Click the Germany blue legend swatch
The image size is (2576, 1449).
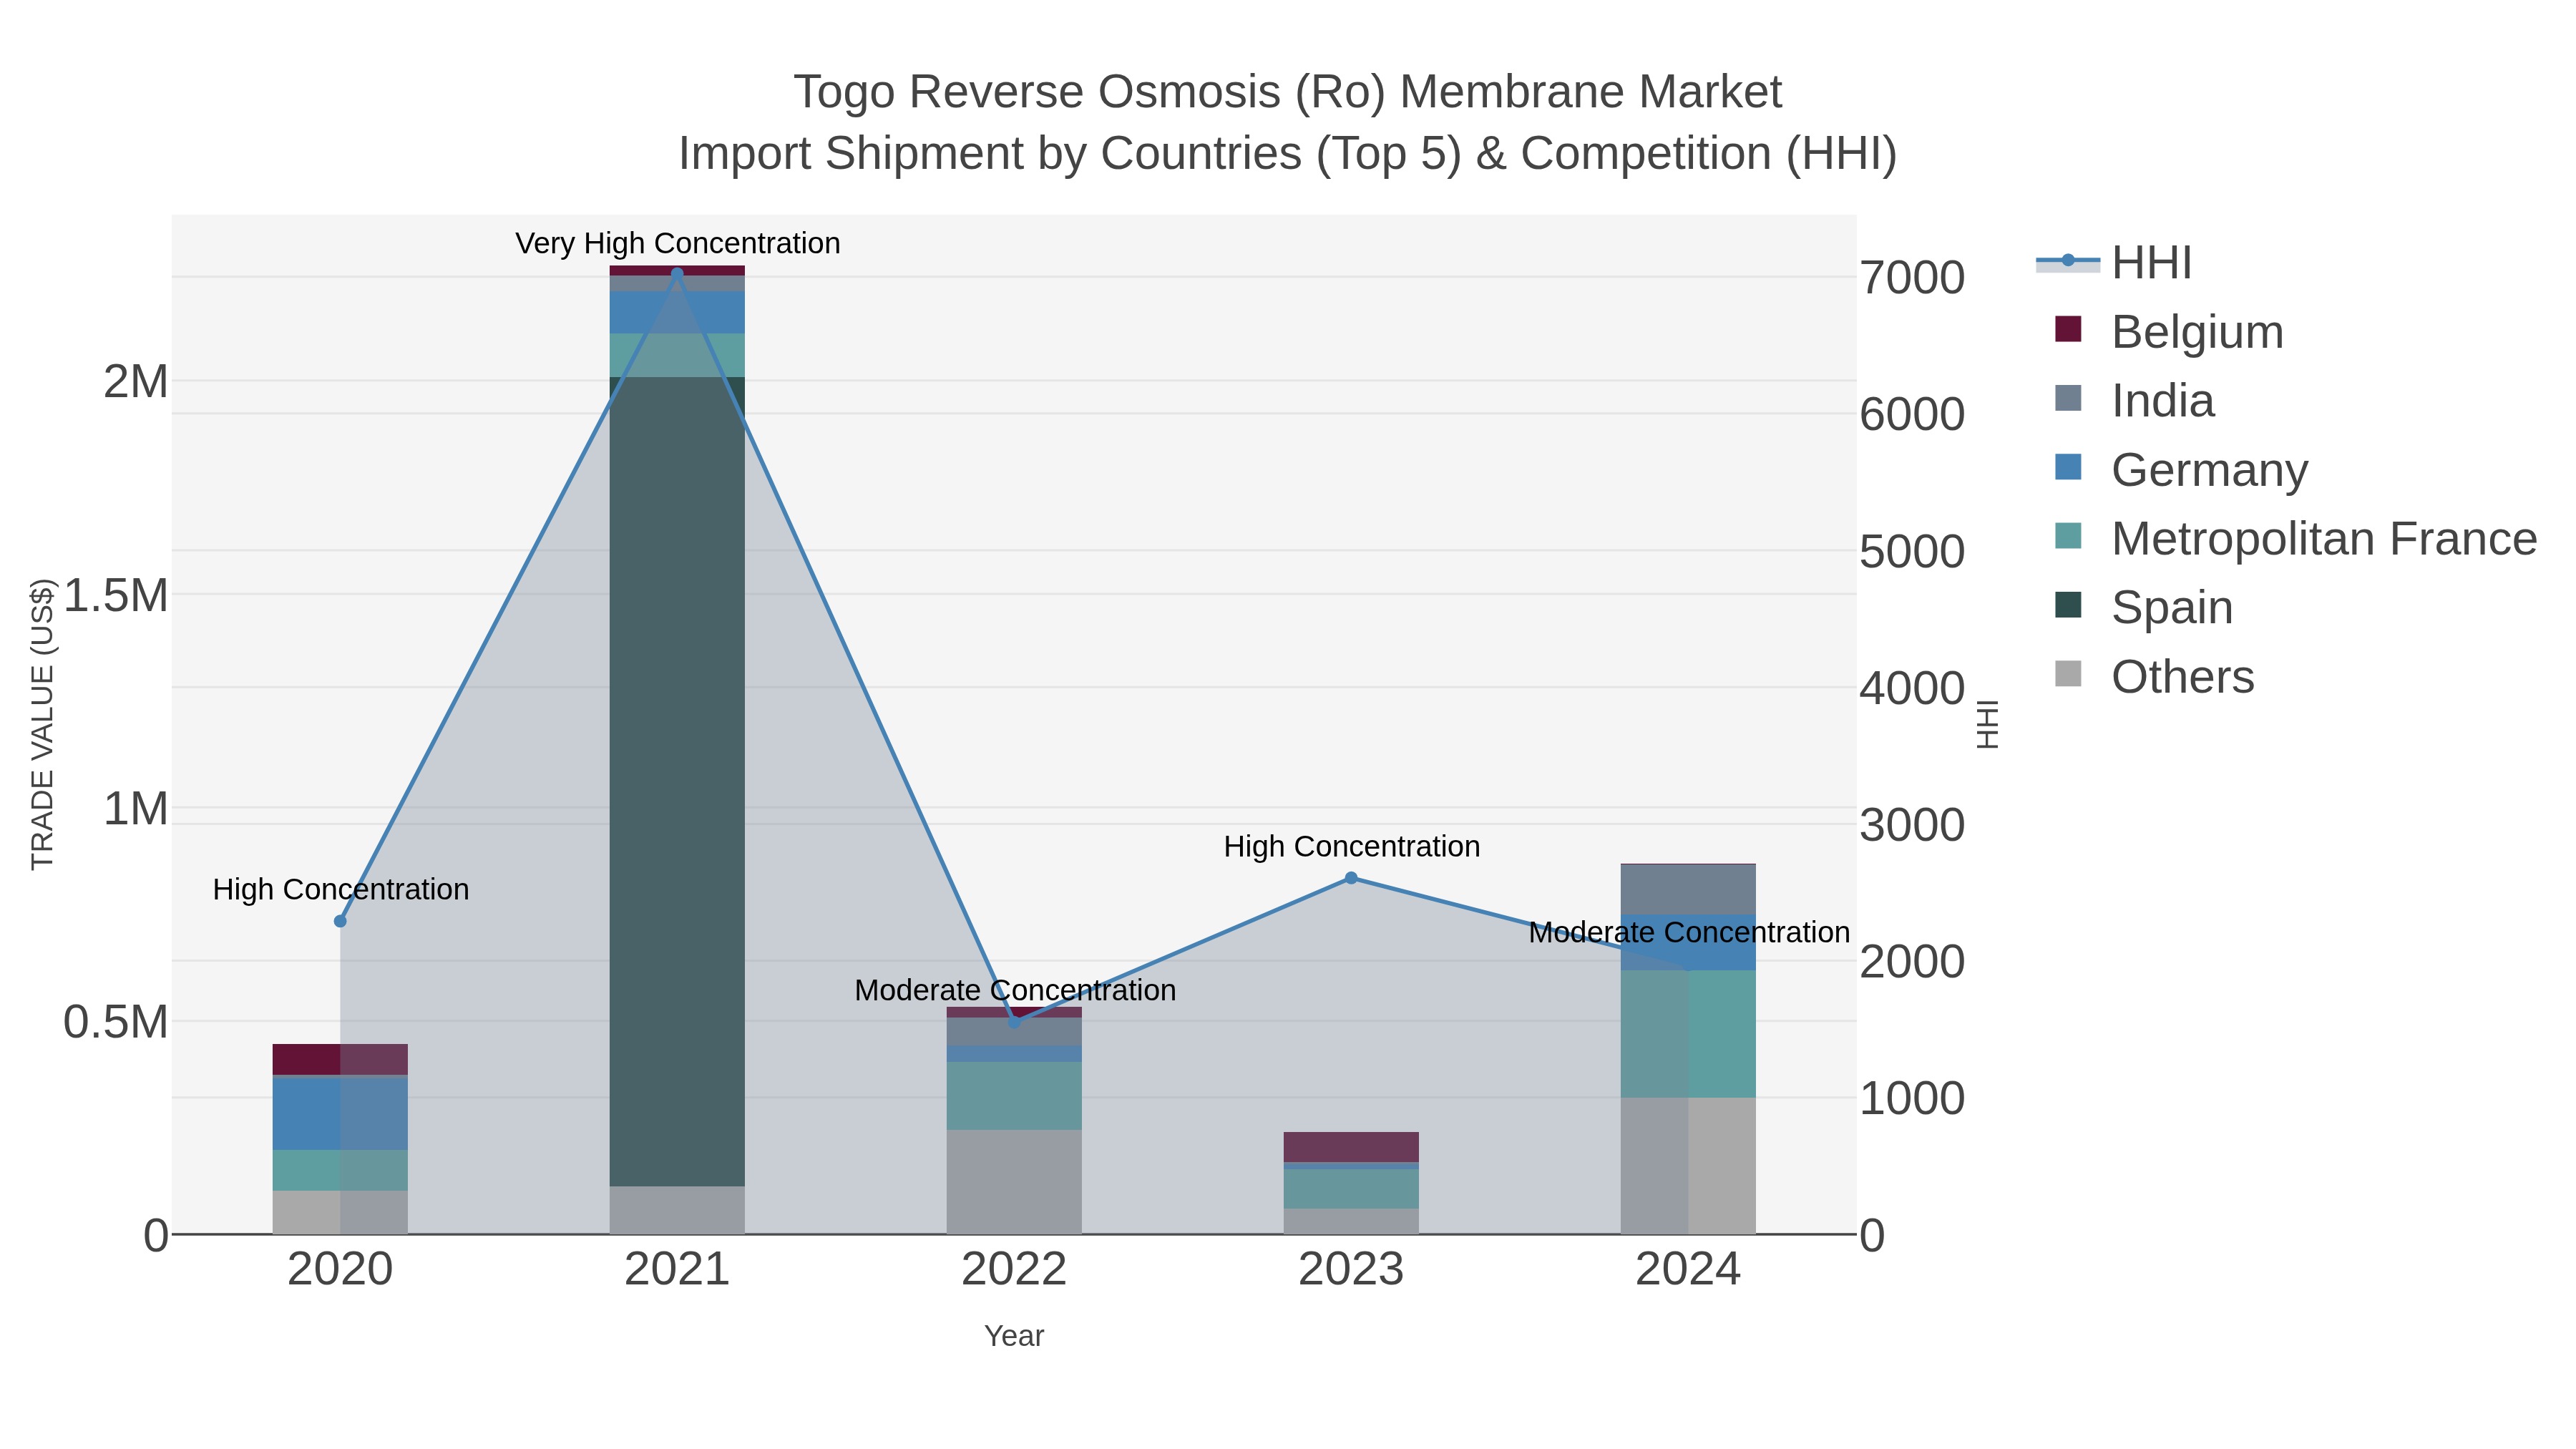[x=2068, y=467]
